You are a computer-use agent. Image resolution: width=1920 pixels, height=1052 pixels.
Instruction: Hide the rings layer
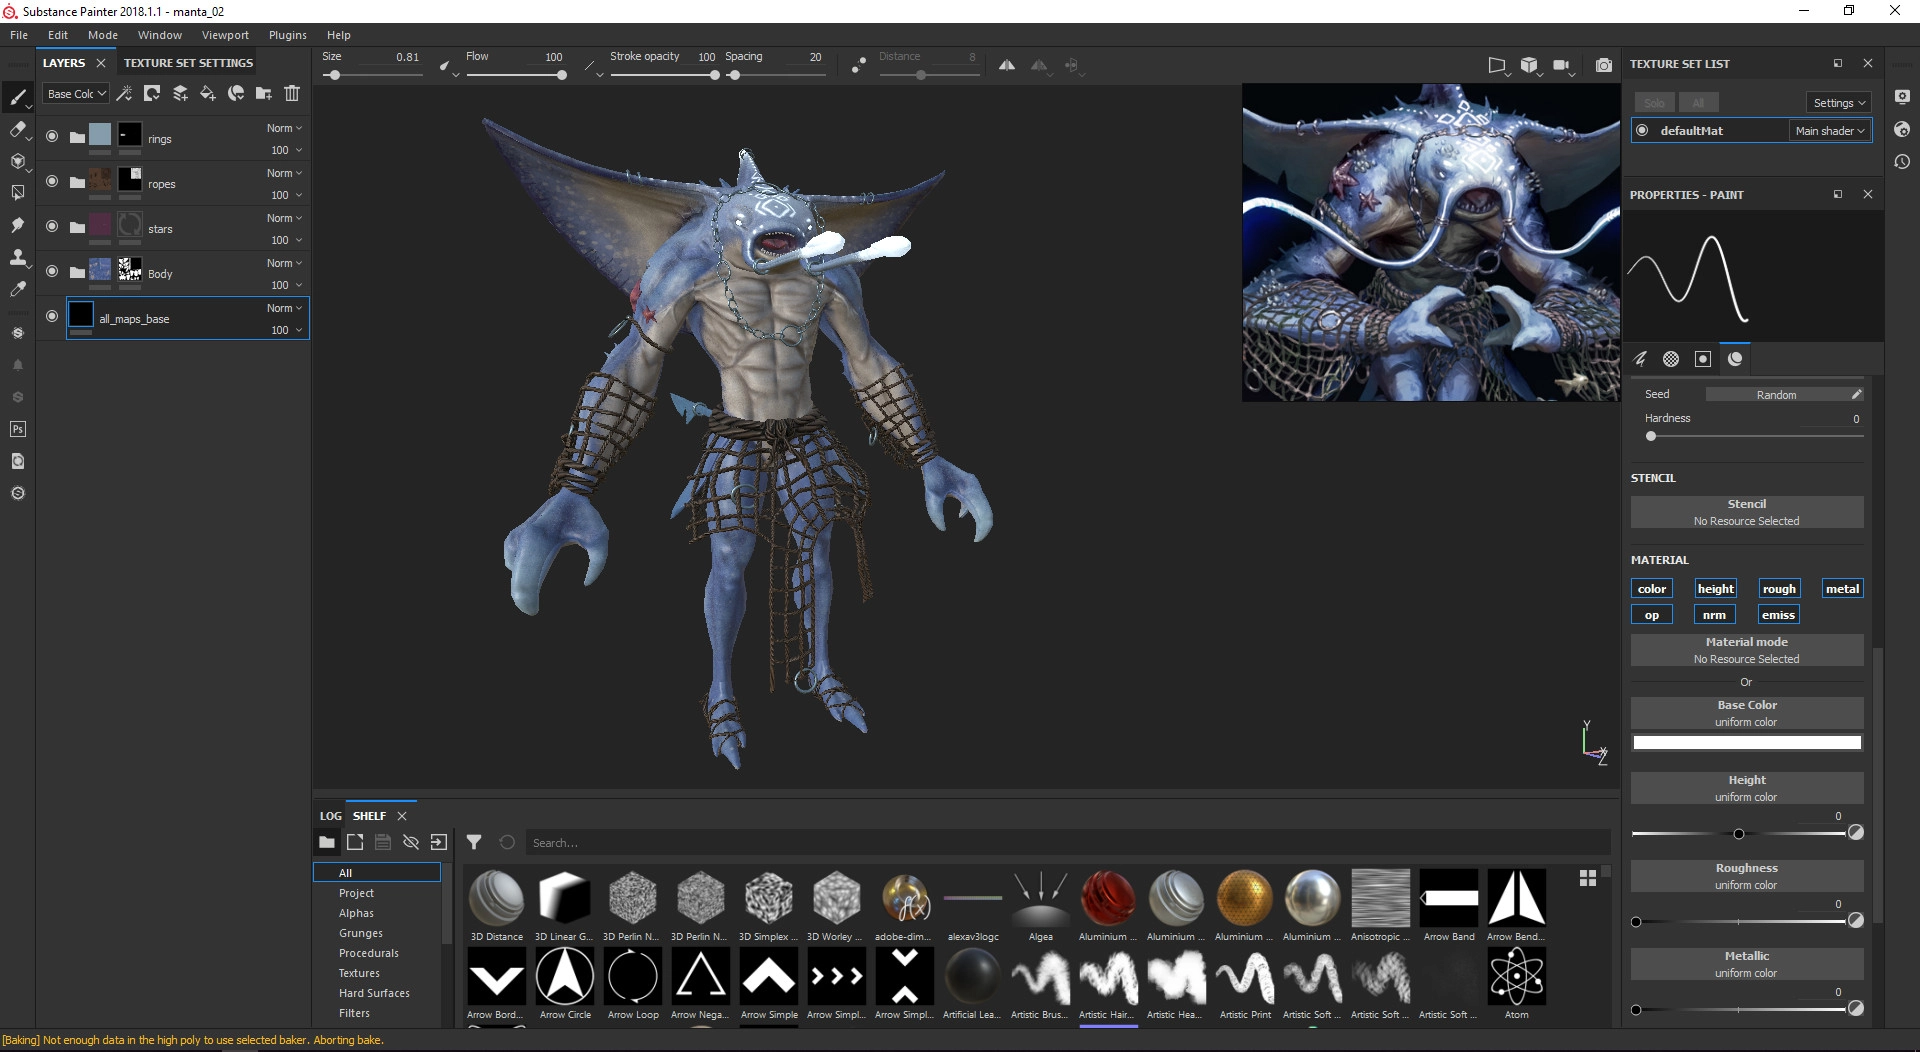click(x=52, y=137)
